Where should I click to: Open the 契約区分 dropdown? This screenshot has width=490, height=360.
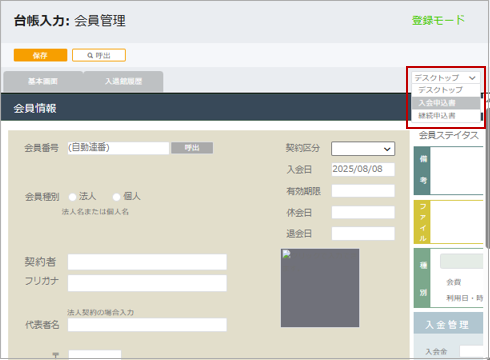(363, 149)
